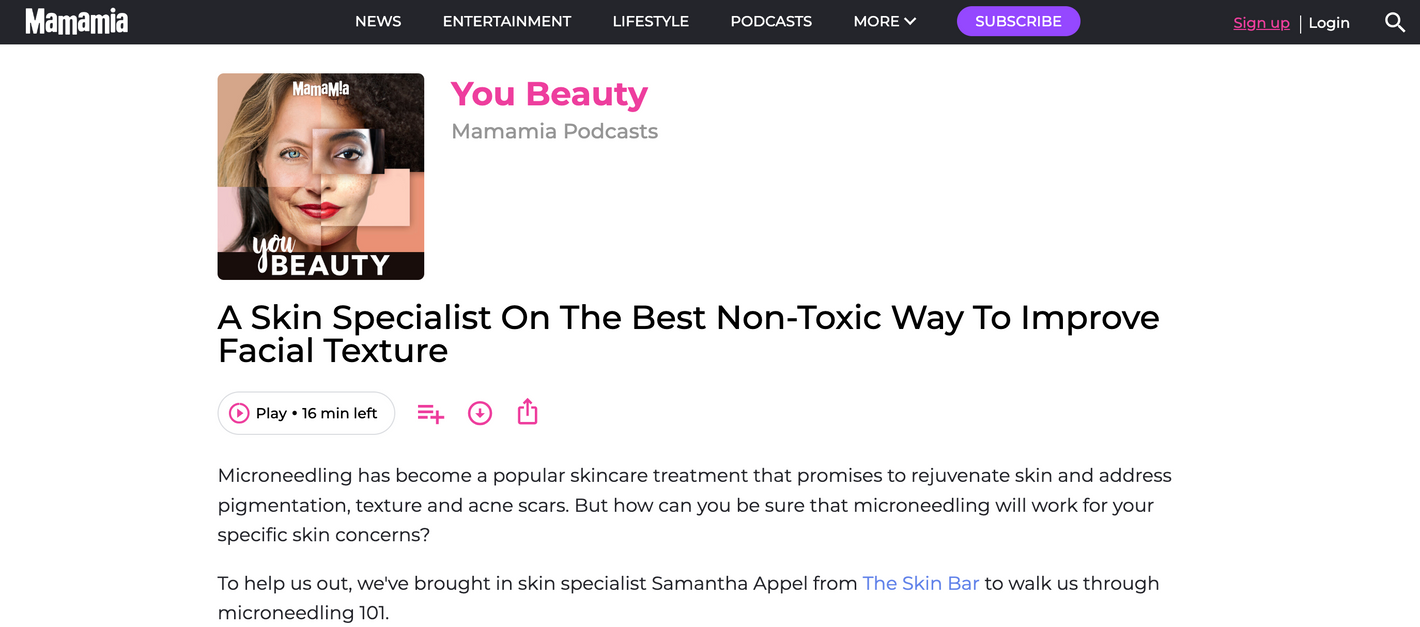The image size is (1420, 627).
Task: Click the Sign up link
Action: 1261,23
